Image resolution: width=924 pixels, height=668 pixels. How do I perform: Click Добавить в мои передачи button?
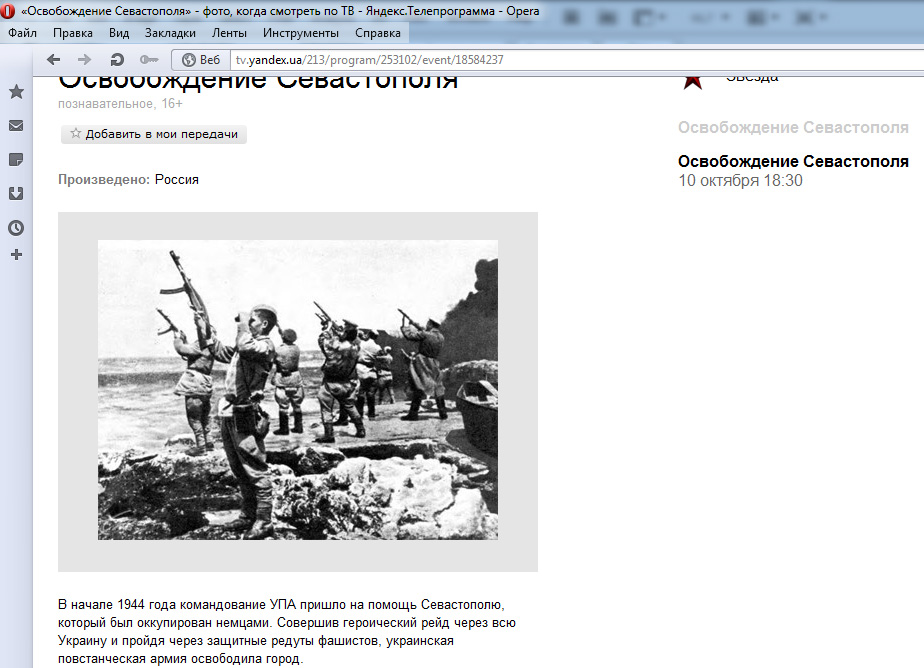click(154, 134)
